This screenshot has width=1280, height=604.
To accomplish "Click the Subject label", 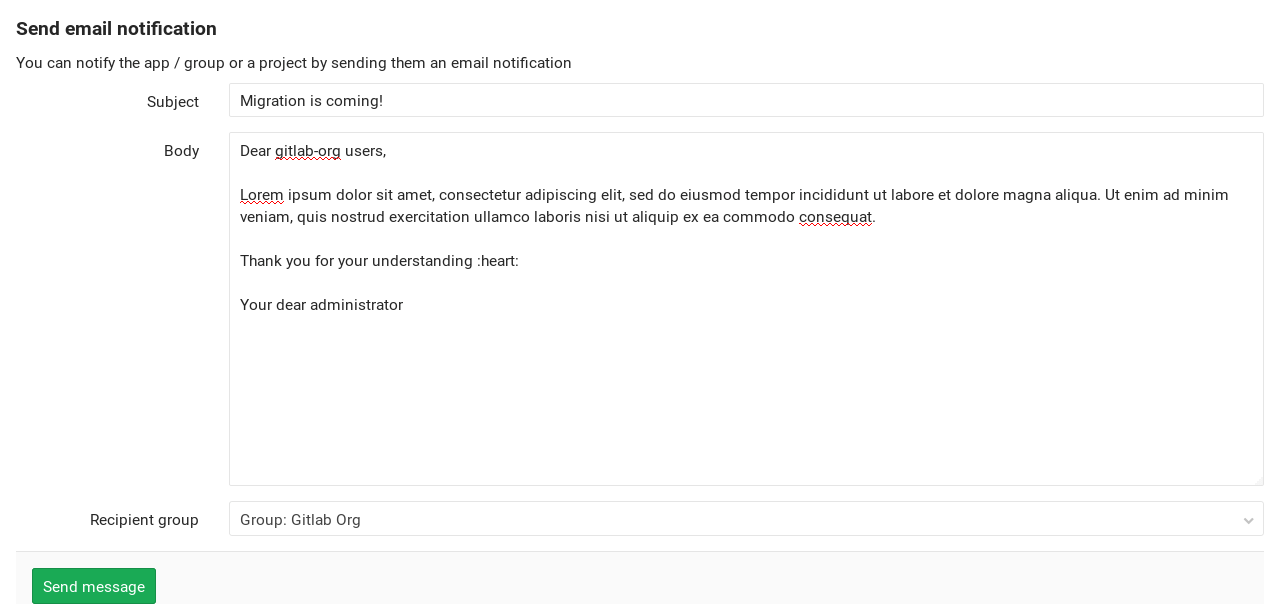I will click(x=172, y=102).
